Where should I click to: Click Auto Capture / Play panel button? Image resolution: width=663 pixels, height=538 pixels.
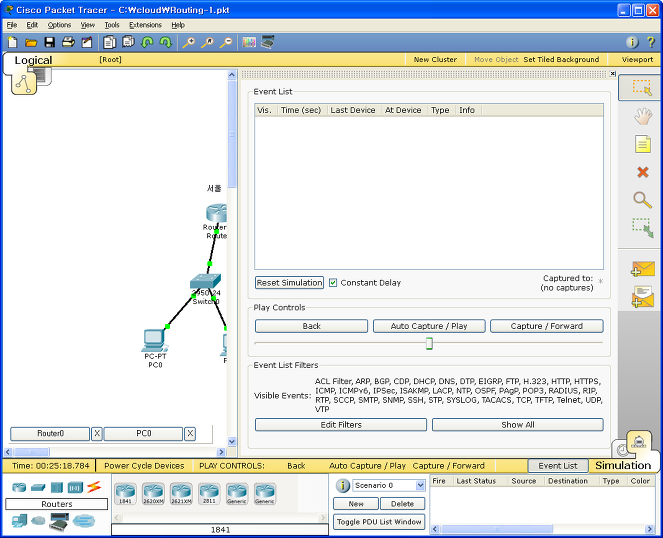tap(429, 326)
